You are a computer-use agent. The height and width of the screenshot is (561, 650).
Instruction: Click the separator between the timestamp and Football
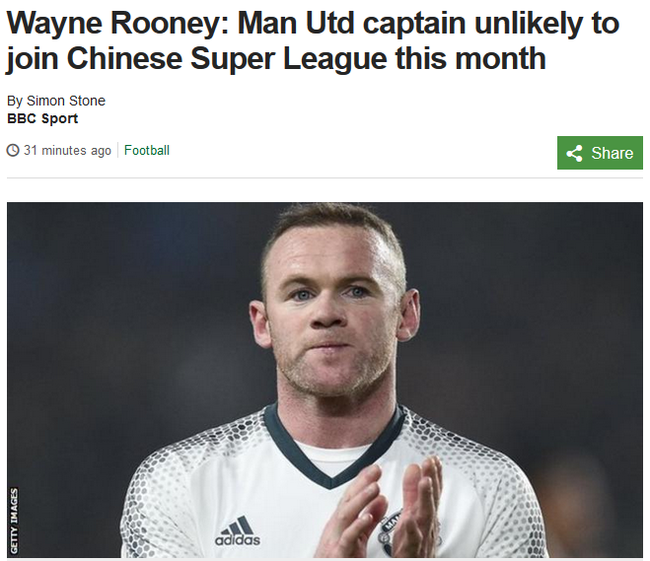[x=118, y=150]
